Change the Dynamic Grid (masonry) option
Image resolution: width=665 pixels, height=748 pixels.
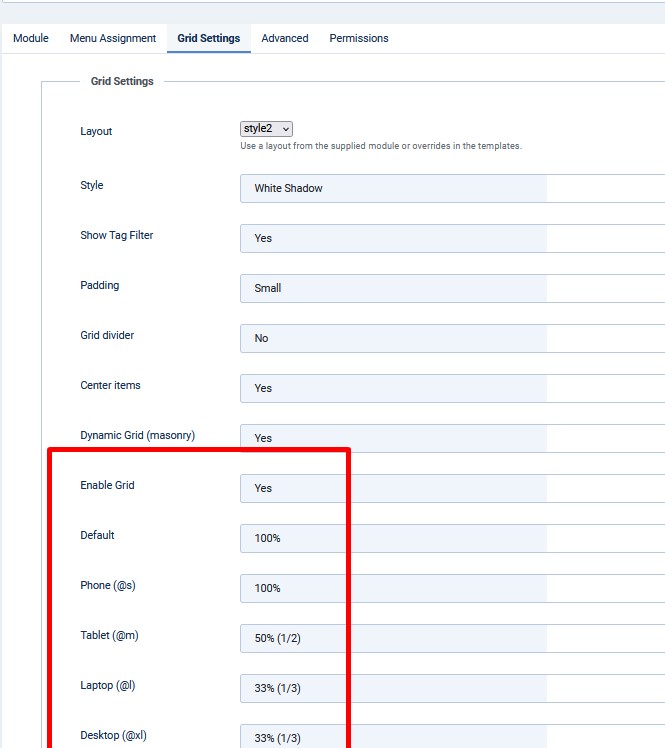tap(452, 438)
